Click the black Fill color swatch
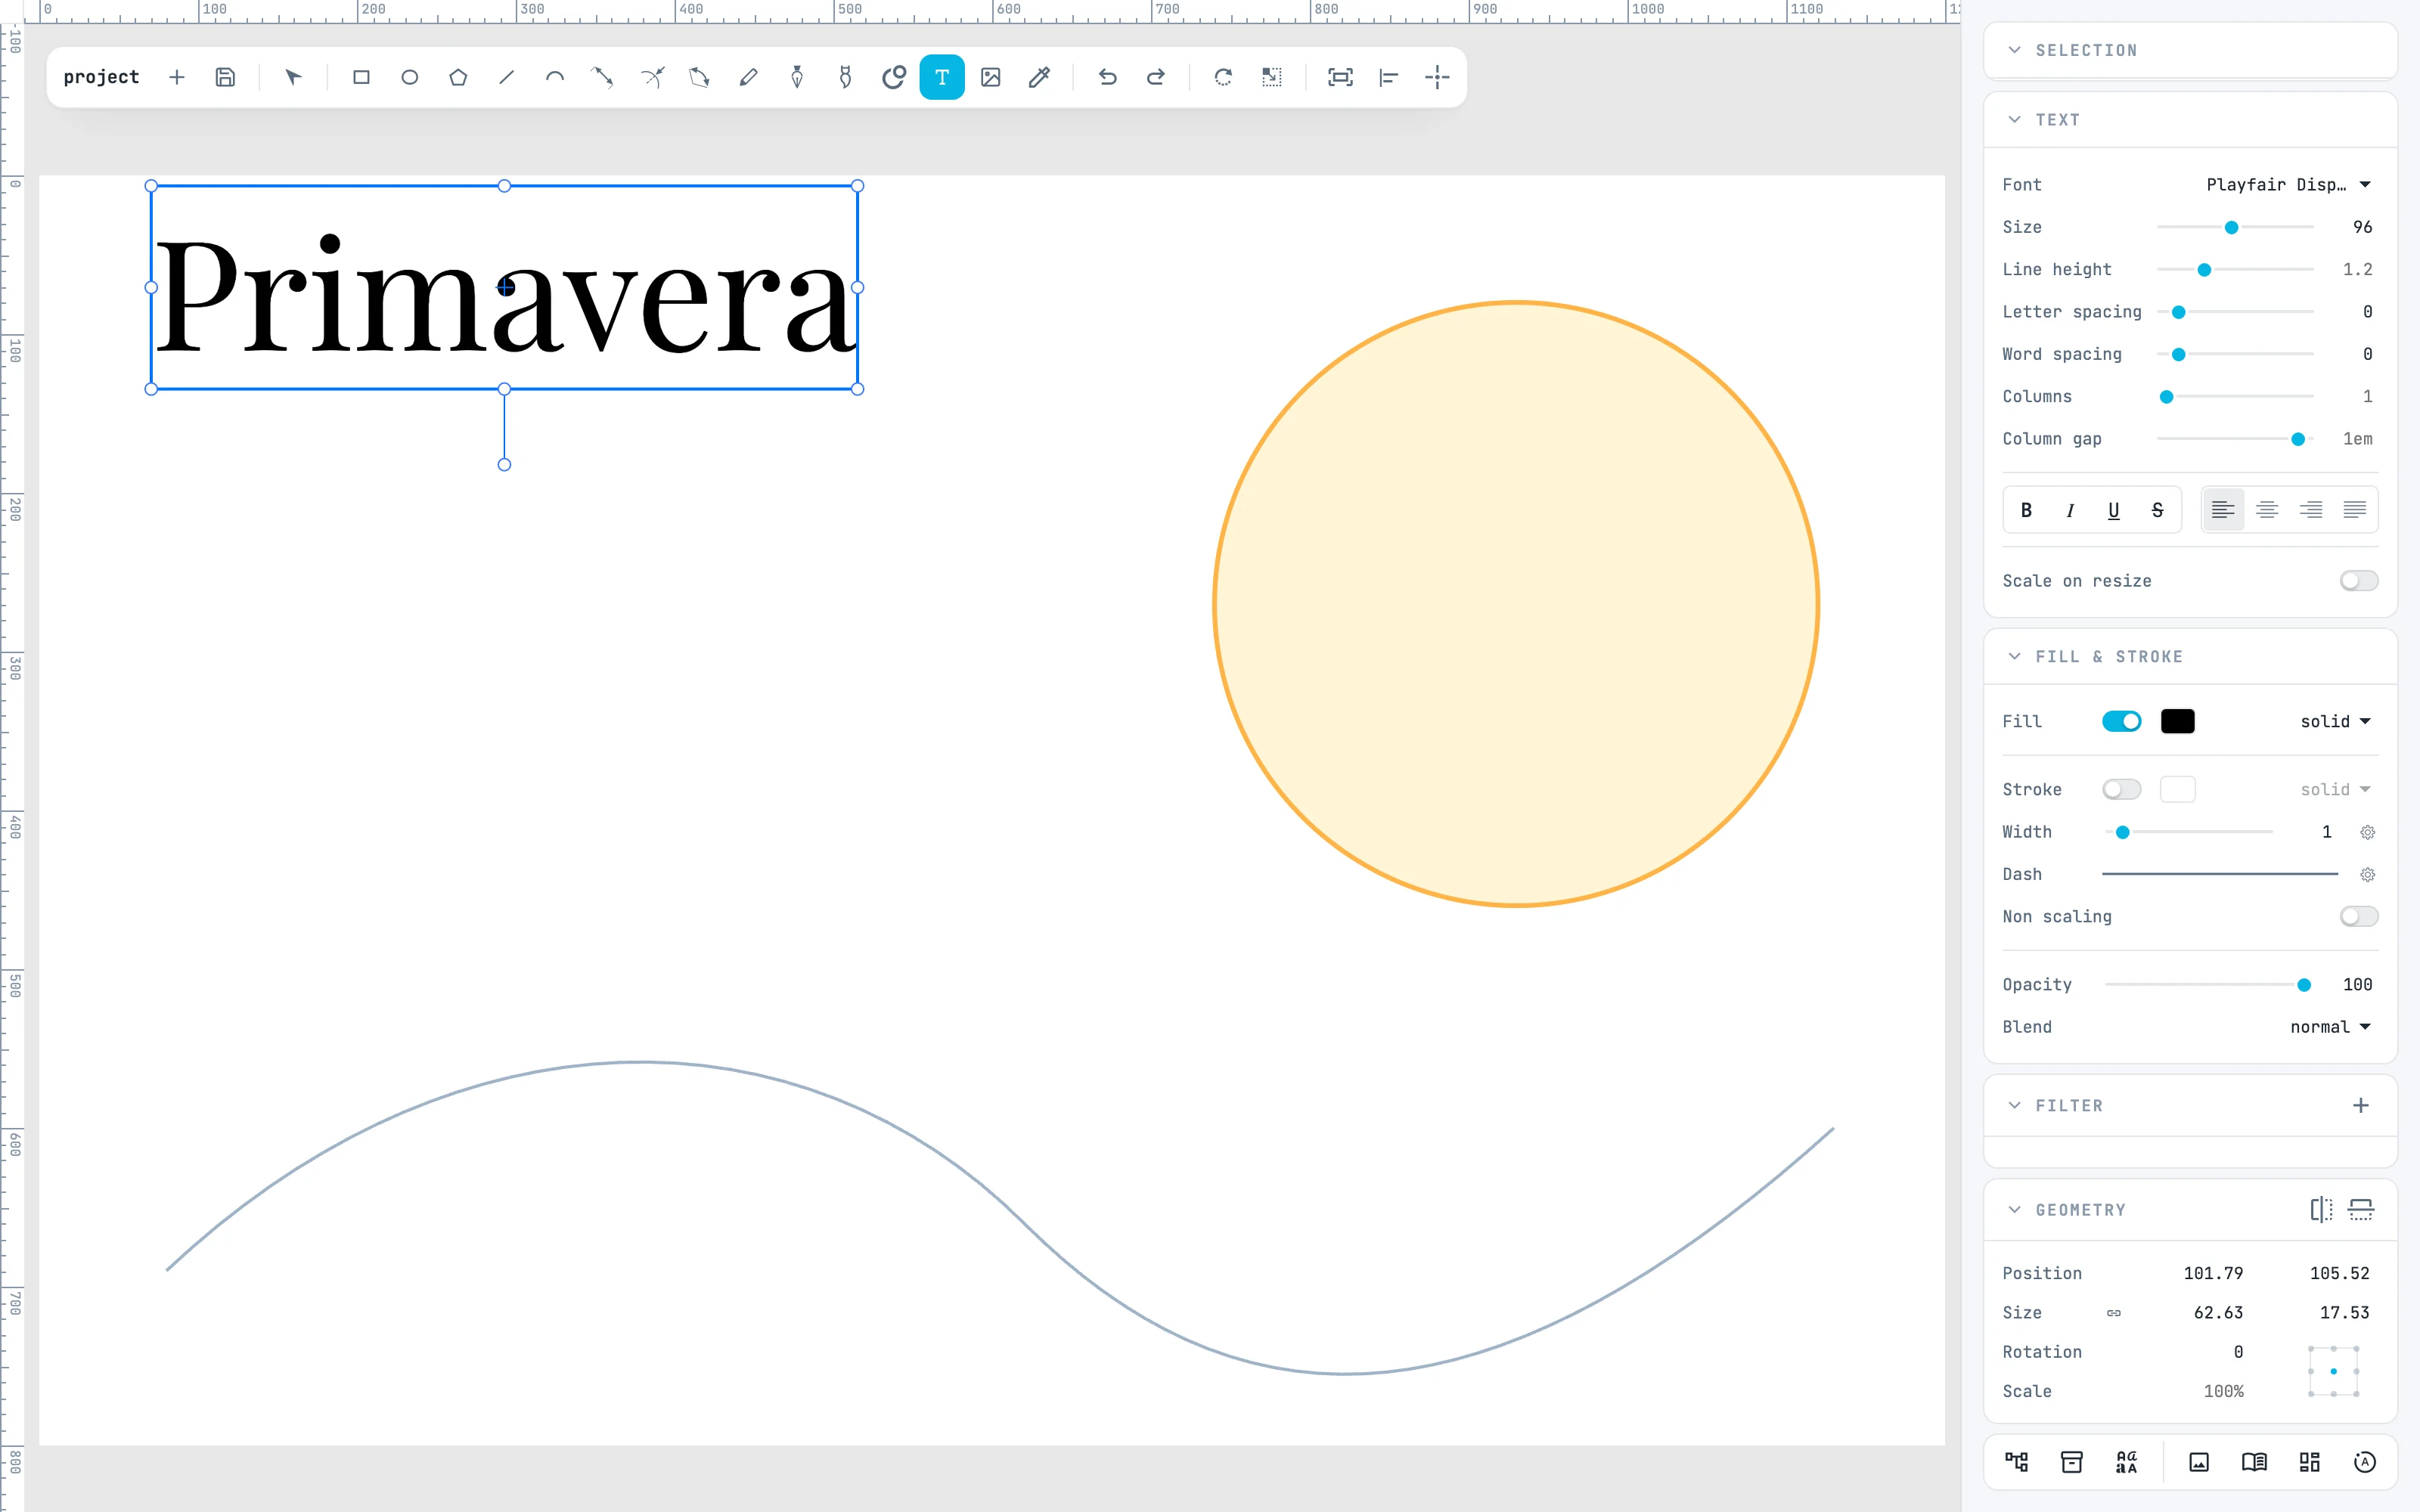This screenshot has width=2420, height=1512. 2178,721
